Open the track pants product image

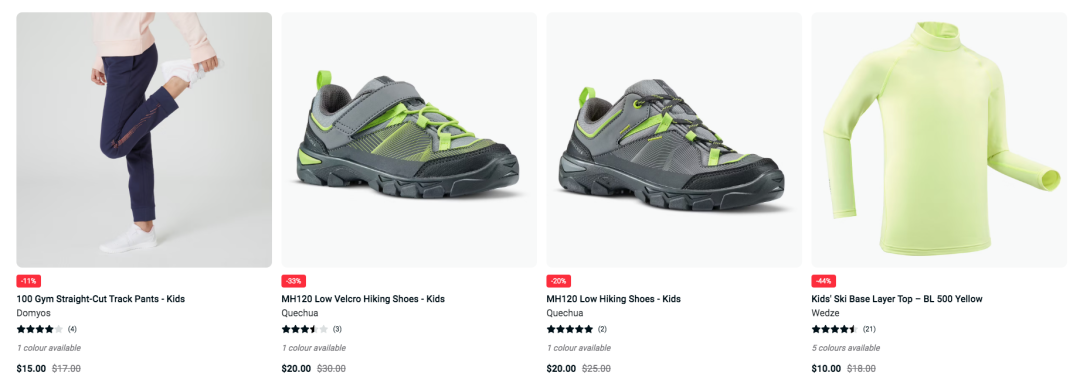pos(144,140)
